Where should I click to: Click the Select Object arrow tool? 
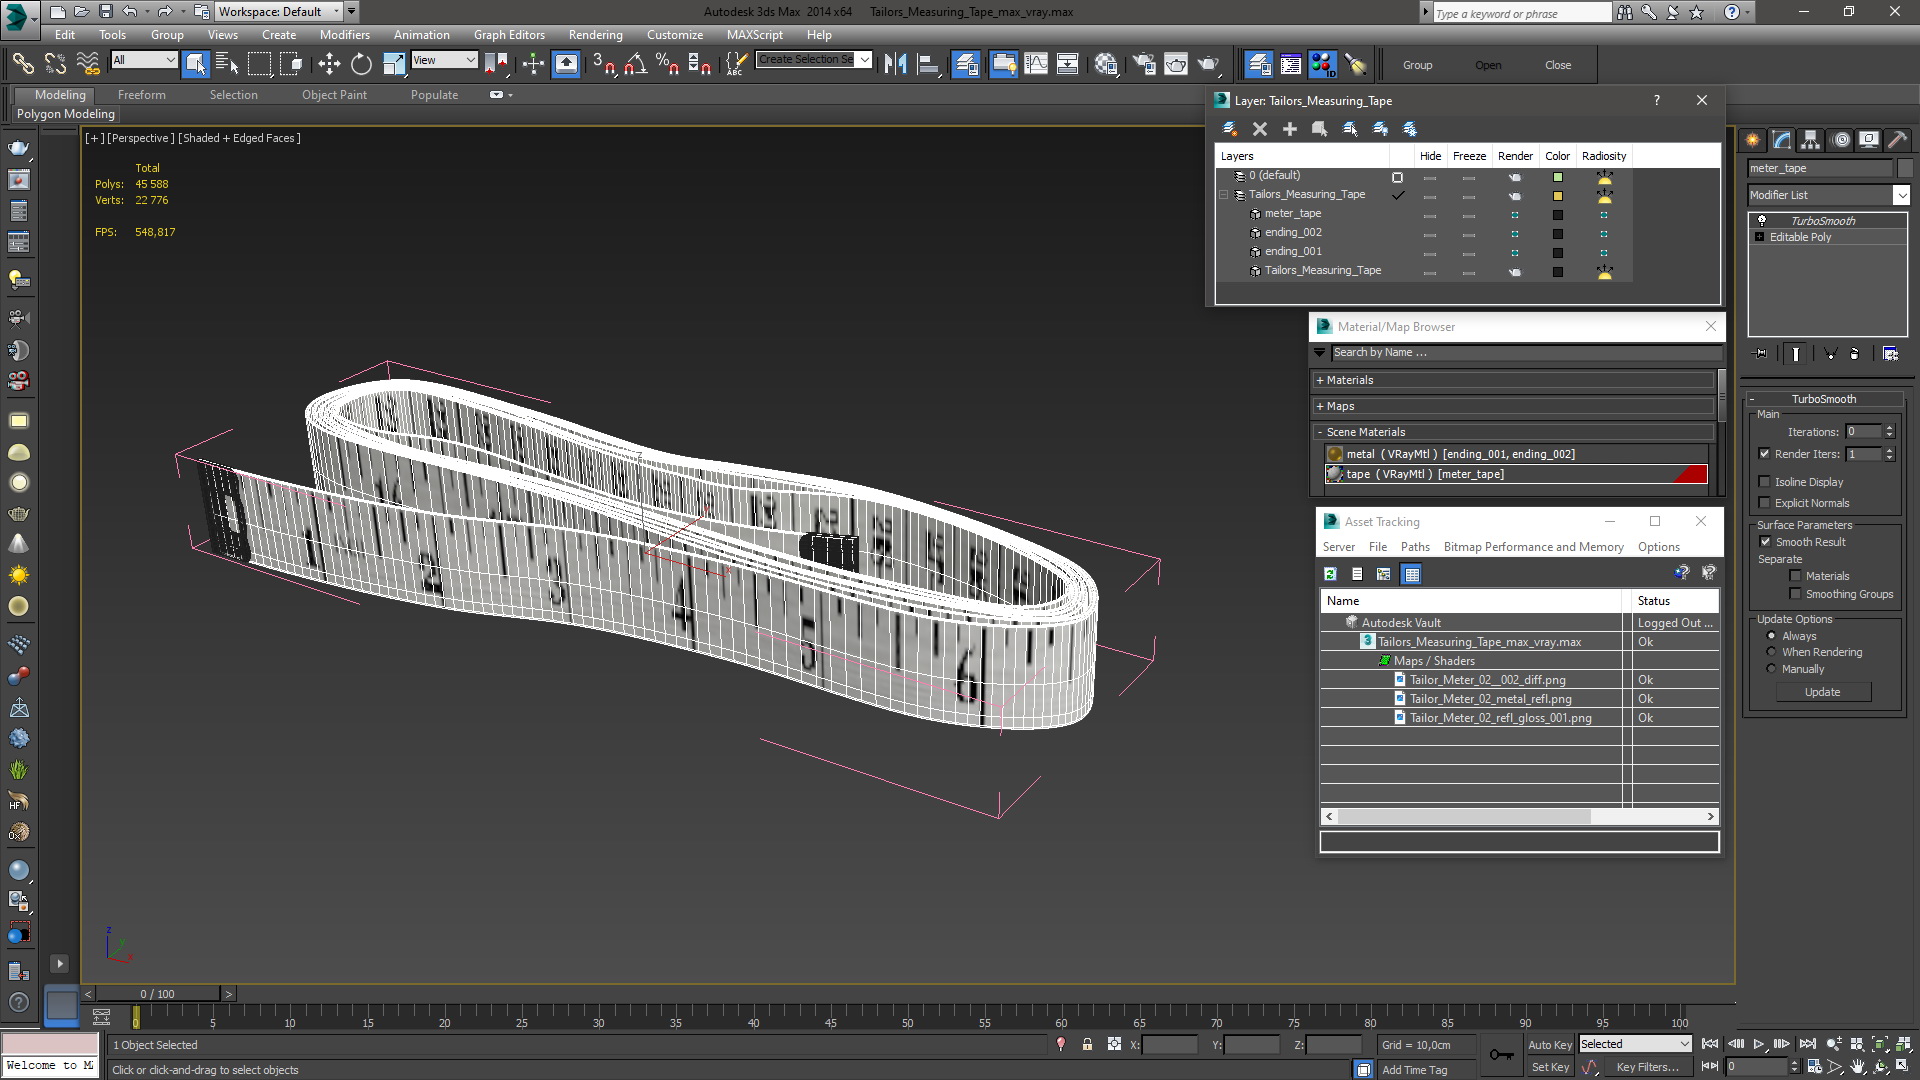[196, 65]
